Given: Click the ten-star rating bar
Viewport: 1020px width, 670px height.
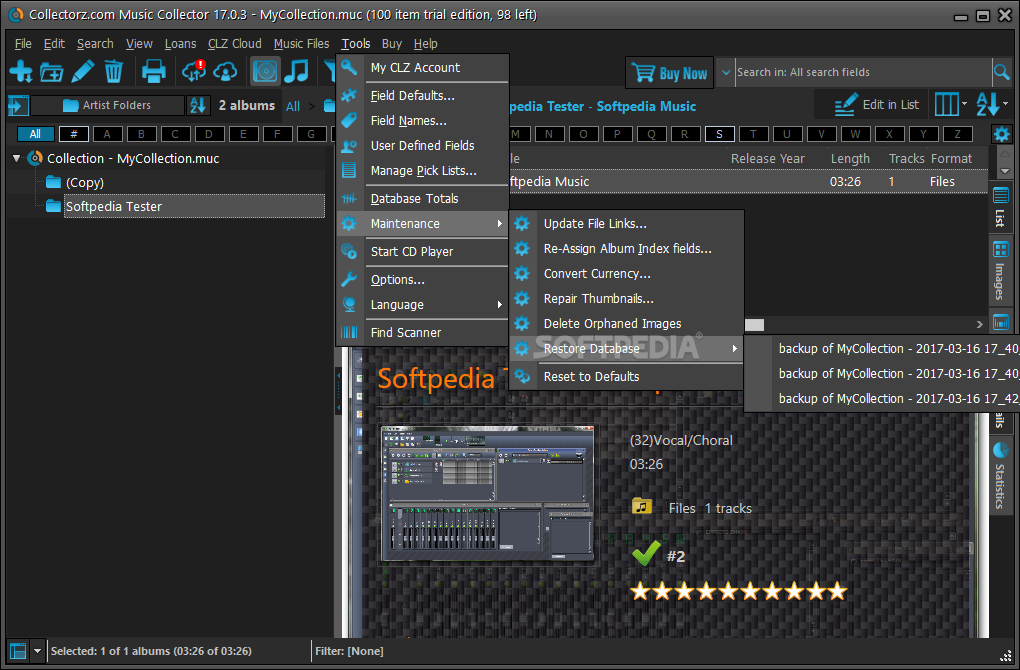Looking at the screenshot, I should [738, 591].
